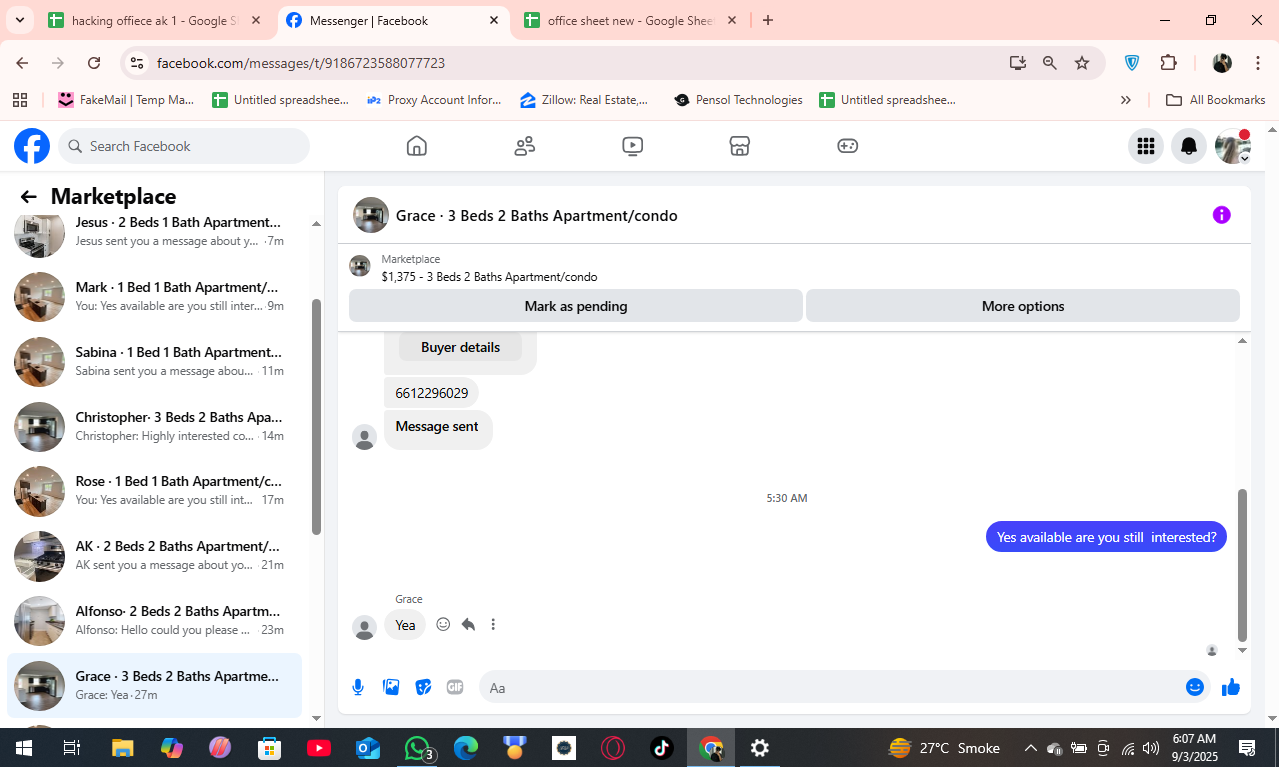1279x767 pixels.
Task: Open AK 2 Beds 2 Baths conversation
Action: (154, 555)
